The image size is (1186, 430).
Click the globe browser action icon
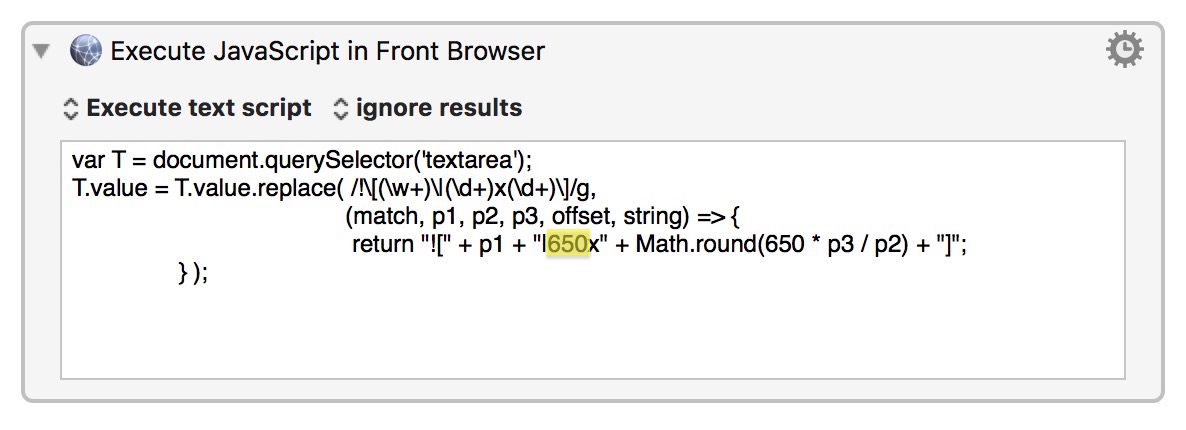click(86, 50)
